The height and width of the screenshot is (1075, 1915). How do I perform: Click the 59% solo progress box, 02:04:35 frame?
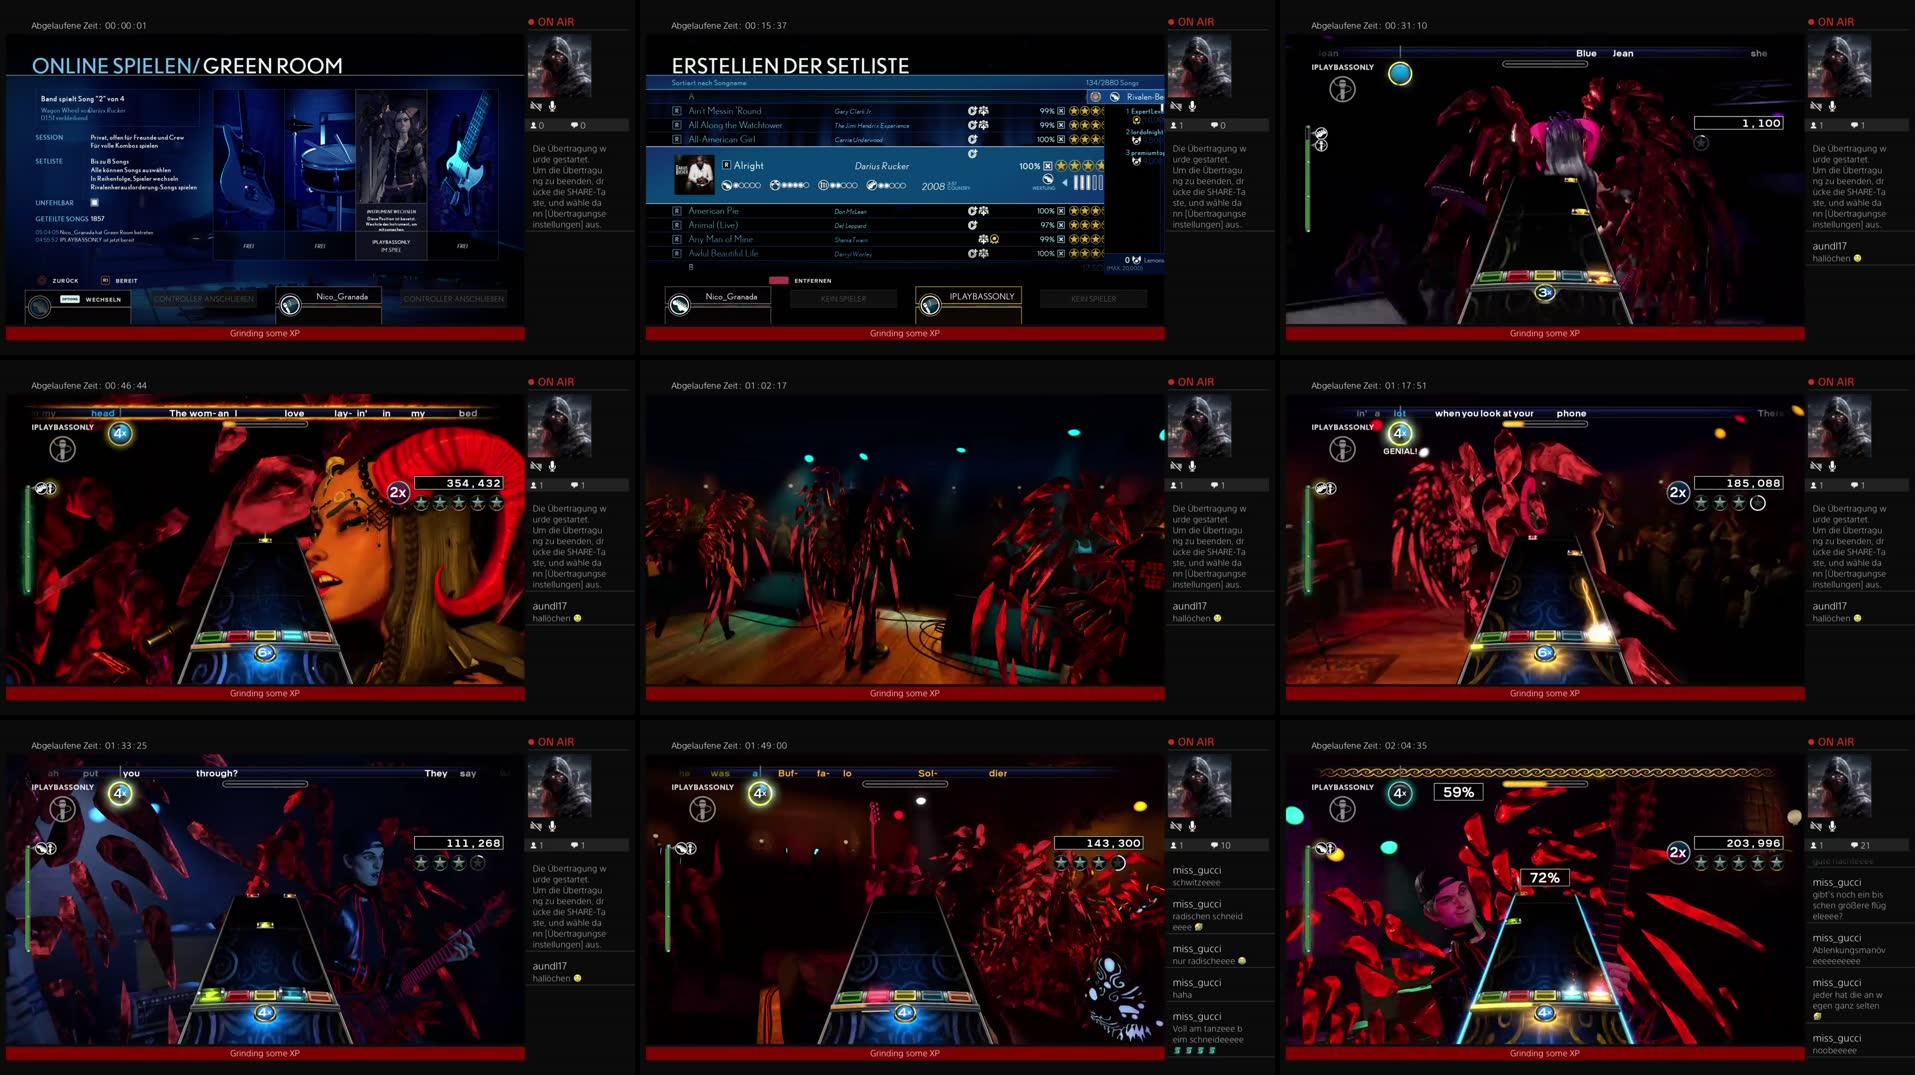1458,792
